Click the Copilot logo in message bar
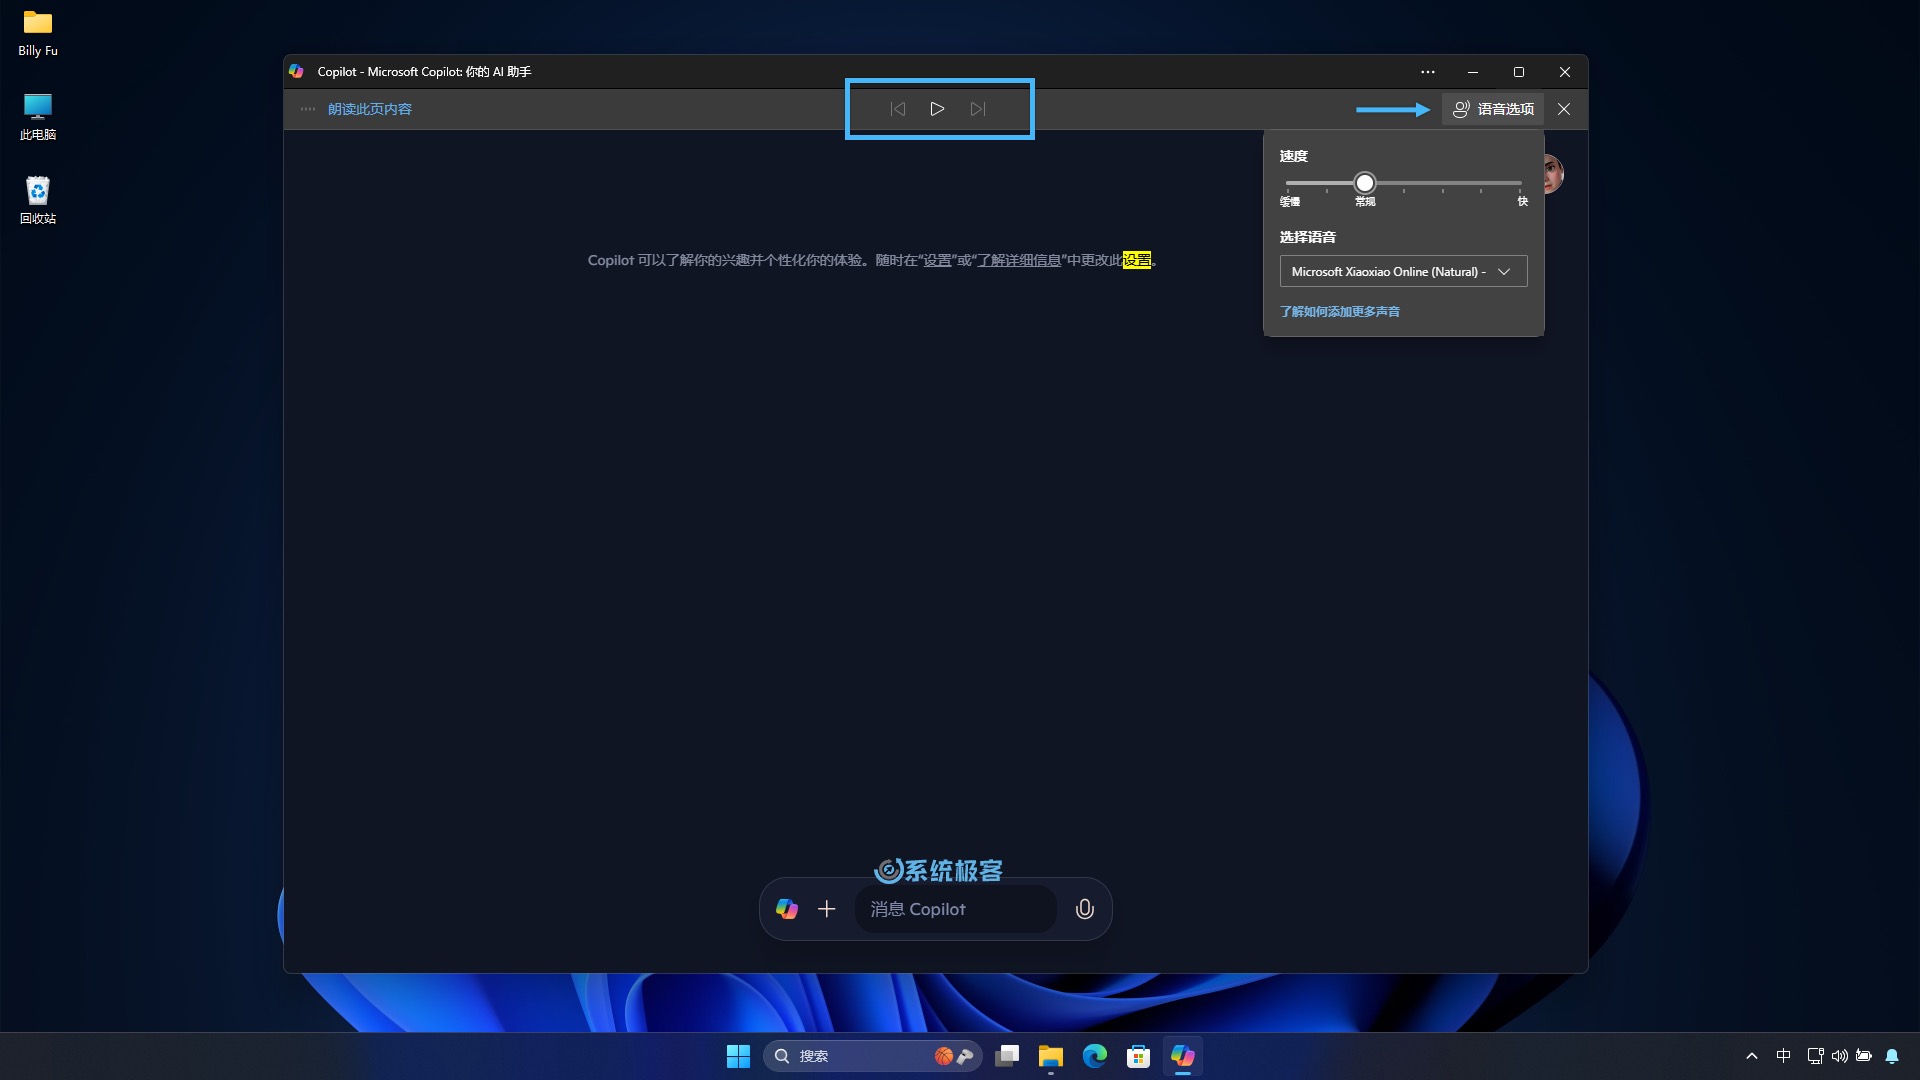 pyautogui.click(x=787, y=909)
